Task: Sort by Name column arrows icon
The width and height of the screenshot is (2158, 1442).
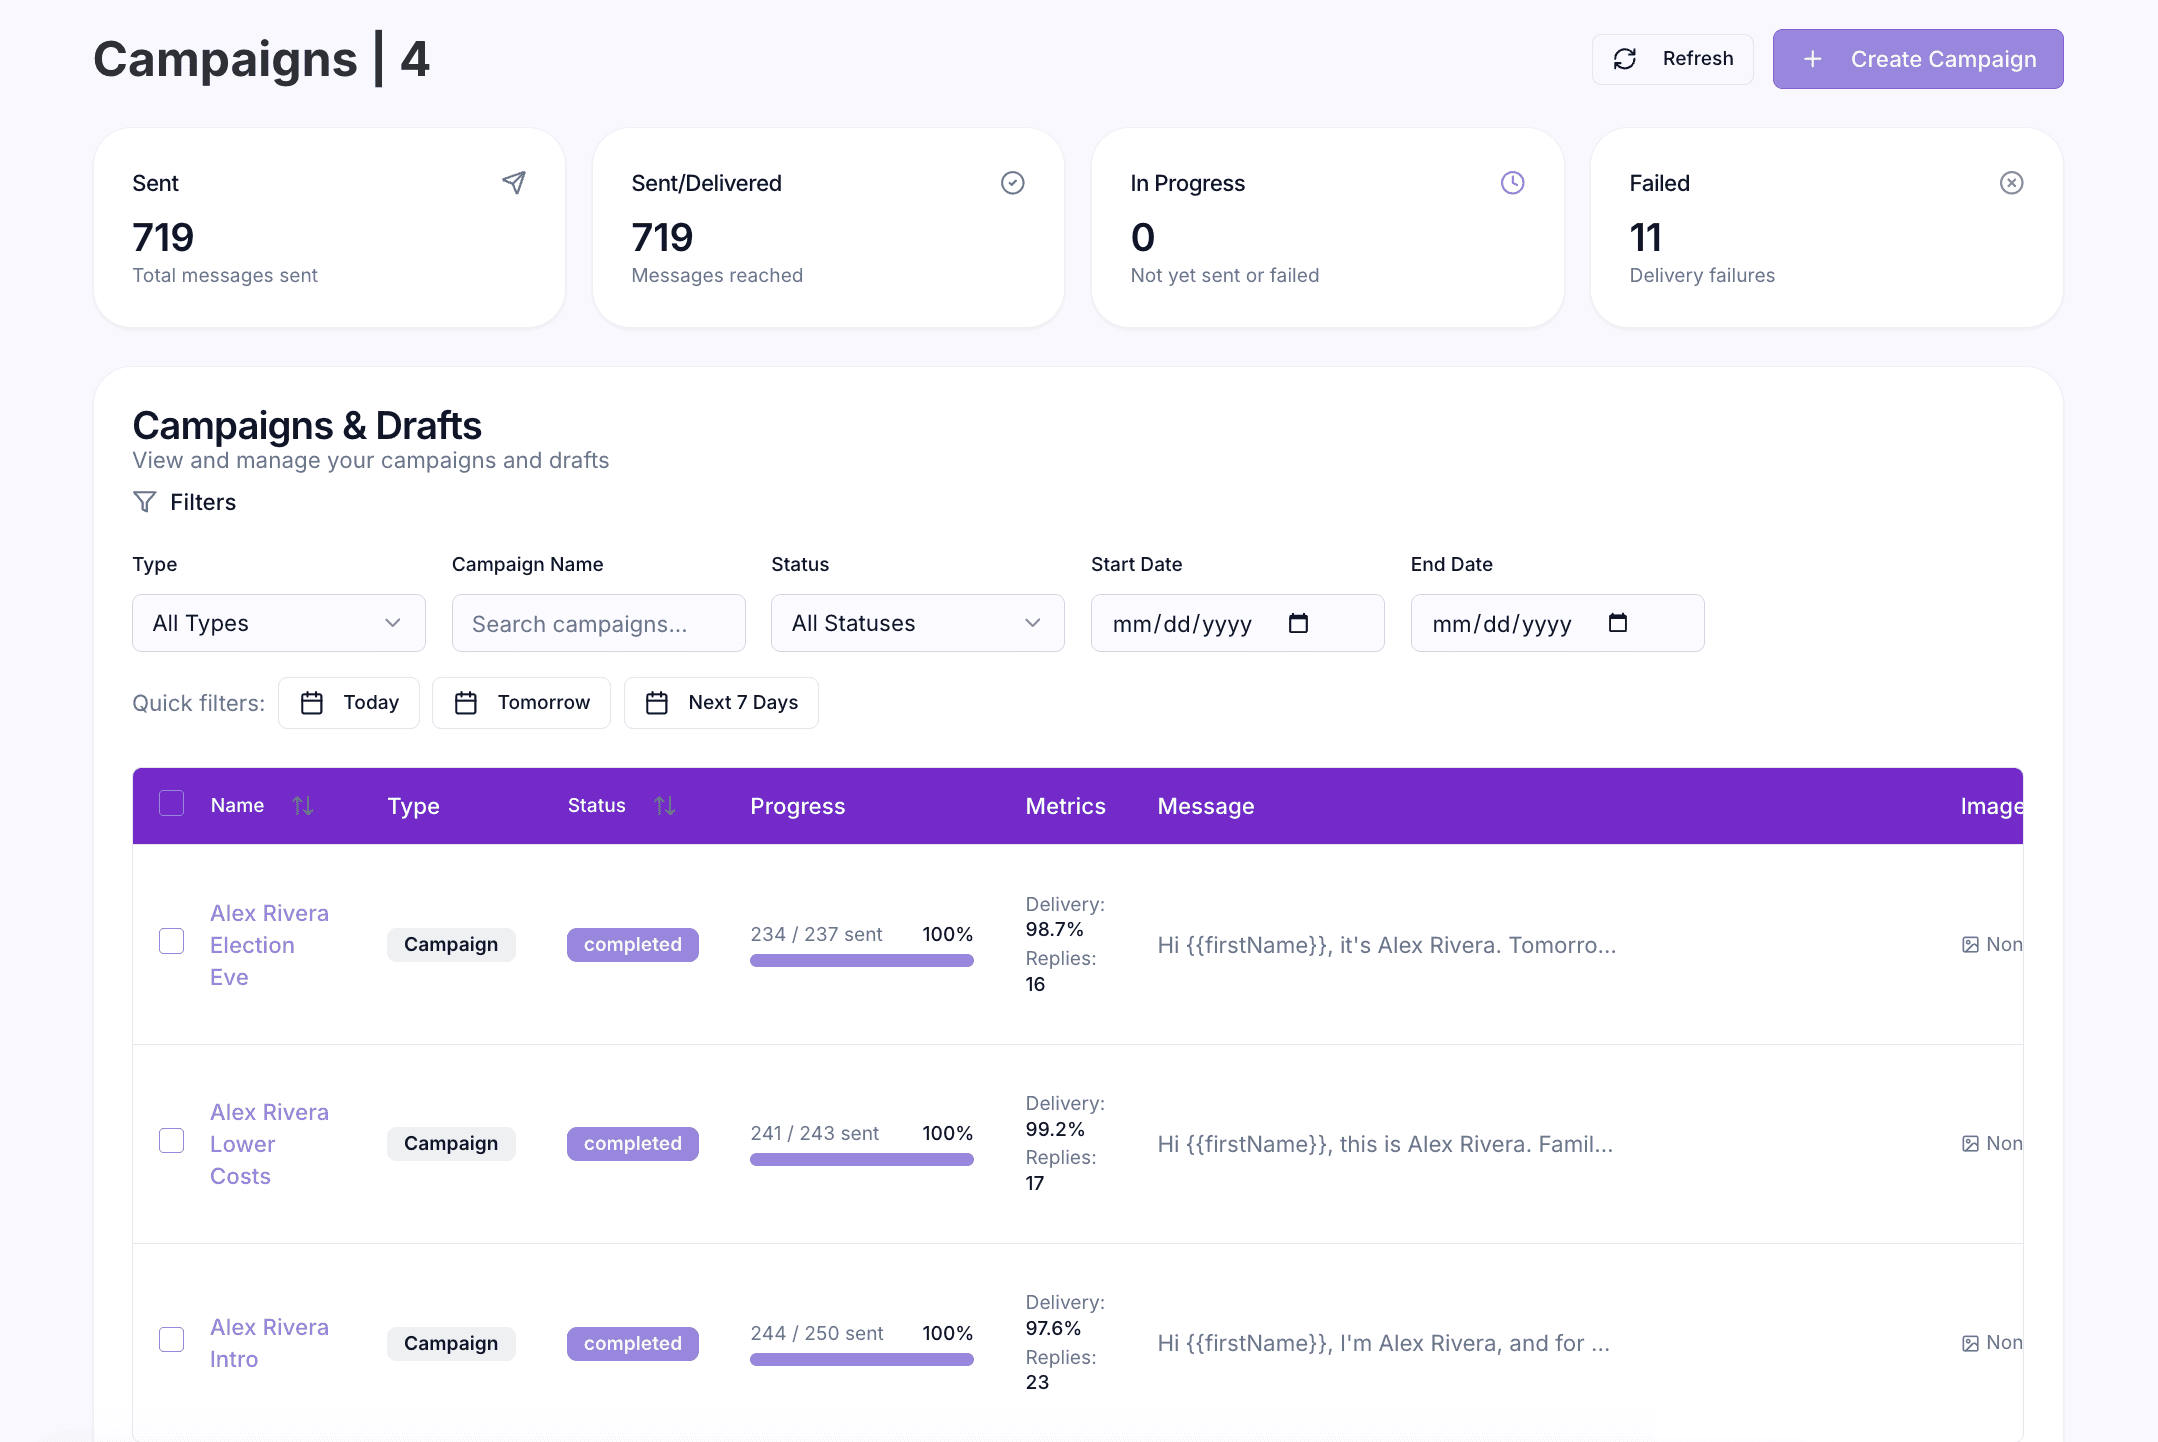Action: point(303,805)
